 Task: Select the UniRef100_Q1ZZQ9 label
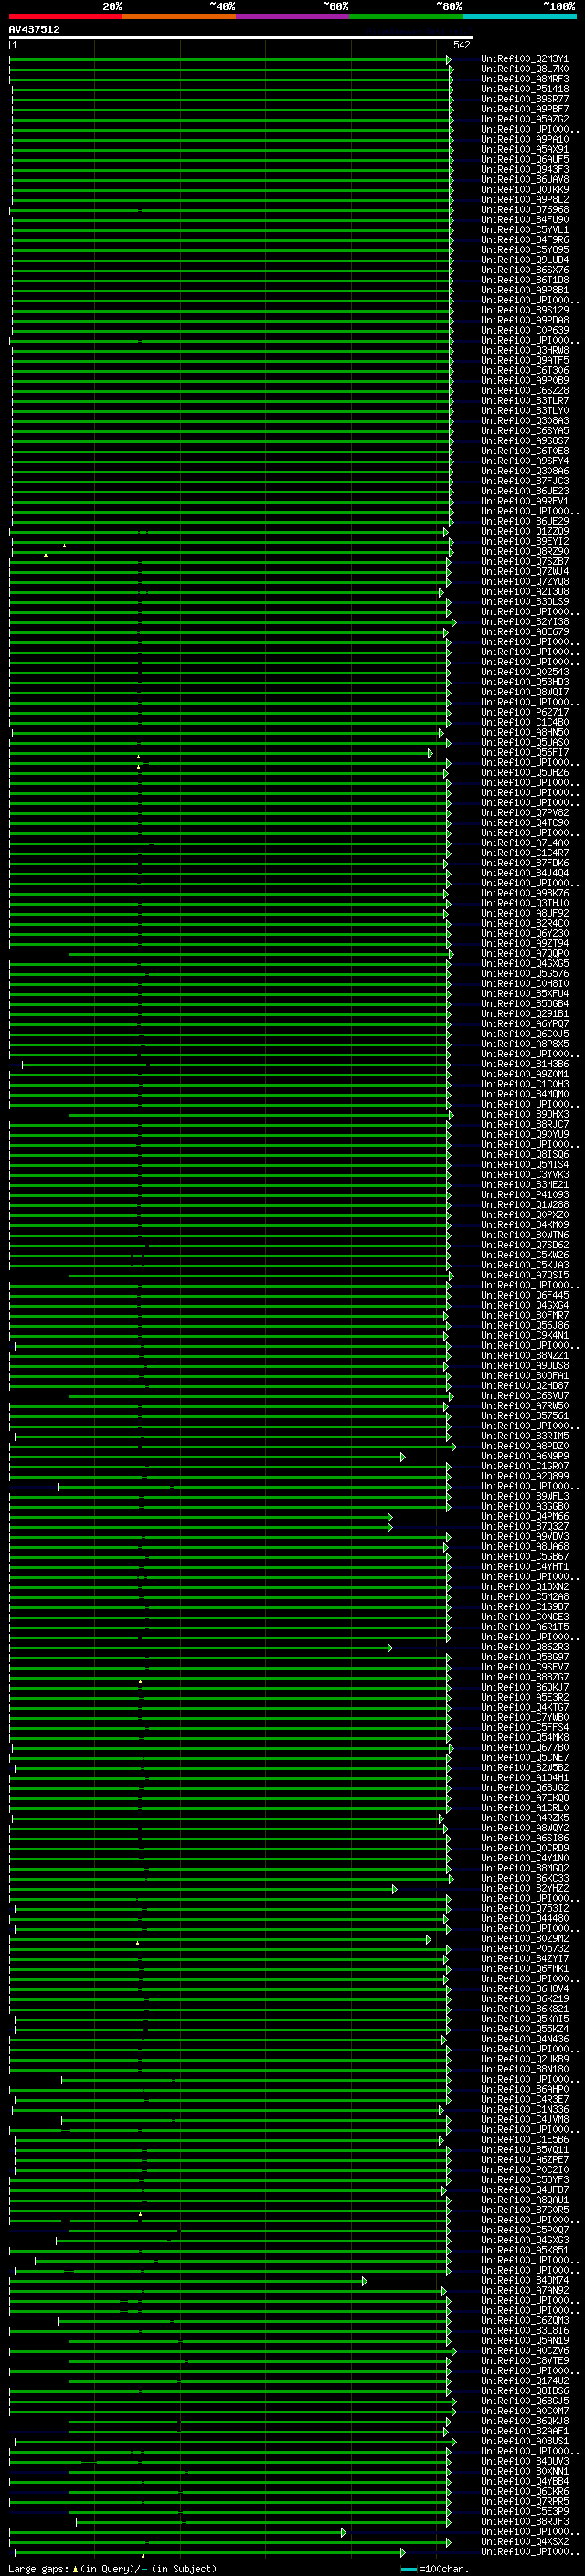click(525, 532)
